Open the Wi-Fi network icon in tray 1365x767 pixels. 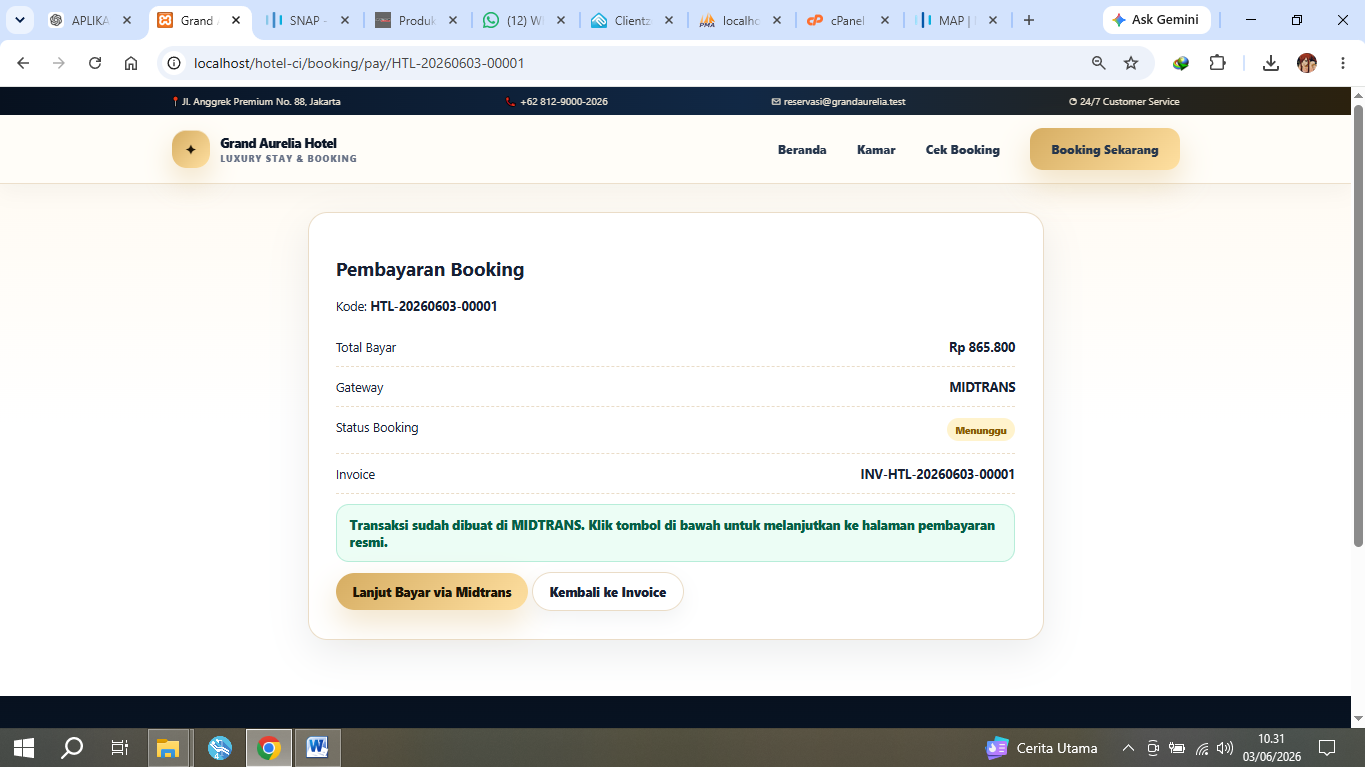(x=1202, y=748)
